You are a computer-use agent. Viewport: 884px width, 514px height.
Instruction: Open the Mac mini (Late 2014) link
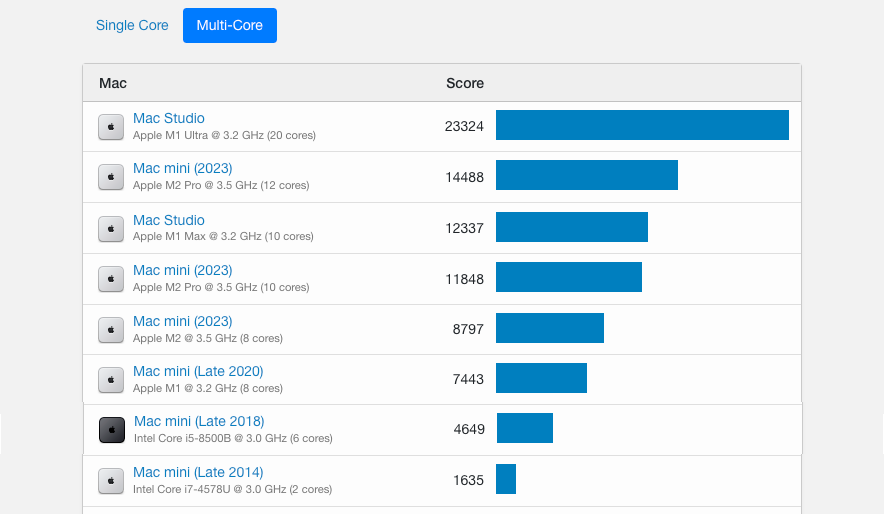coord(198,472)
